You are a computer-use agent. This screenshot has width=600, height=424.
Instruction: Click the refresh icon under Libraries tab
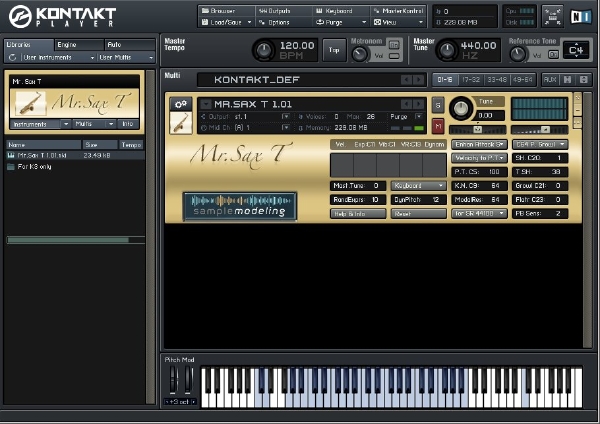[x=11, y=58]
